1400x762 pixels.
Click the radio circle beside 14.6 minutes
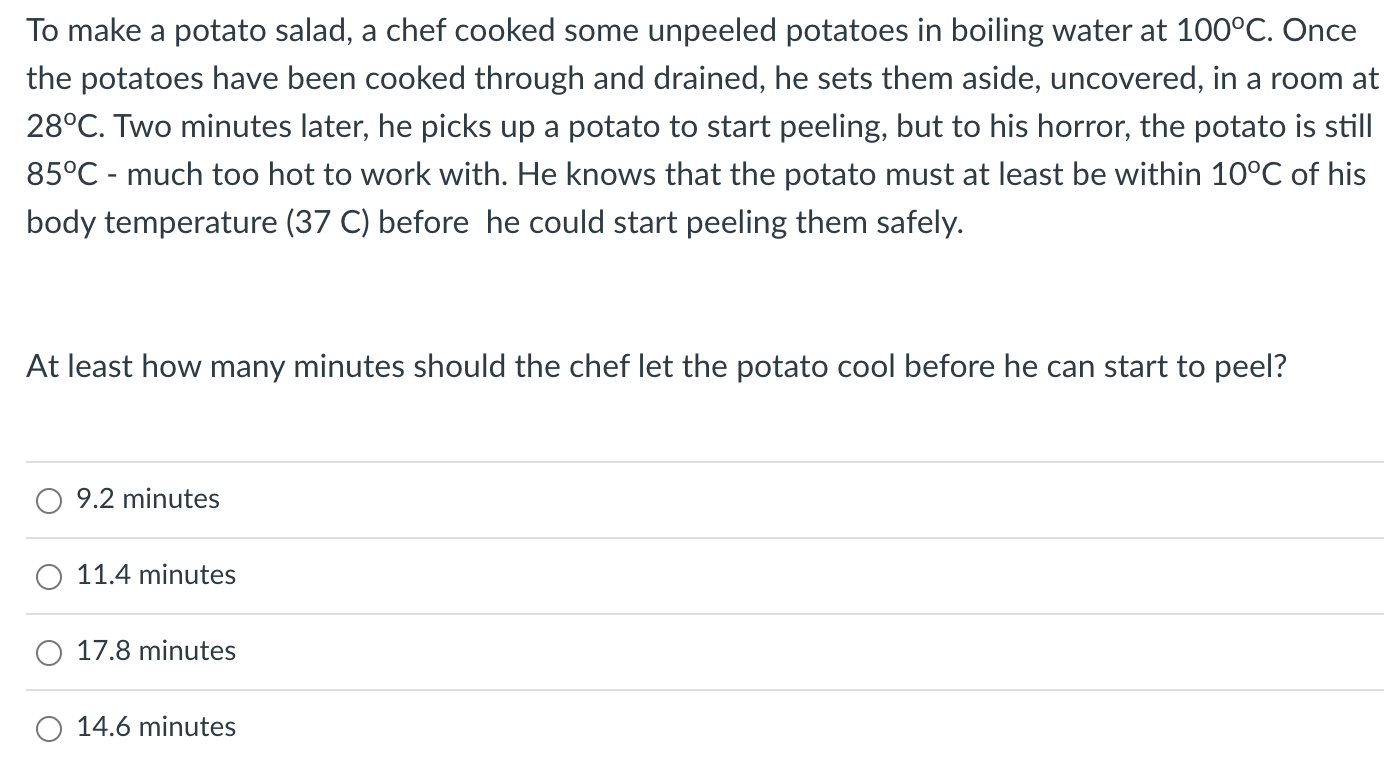pyautogui.click(x=48, y=728)
